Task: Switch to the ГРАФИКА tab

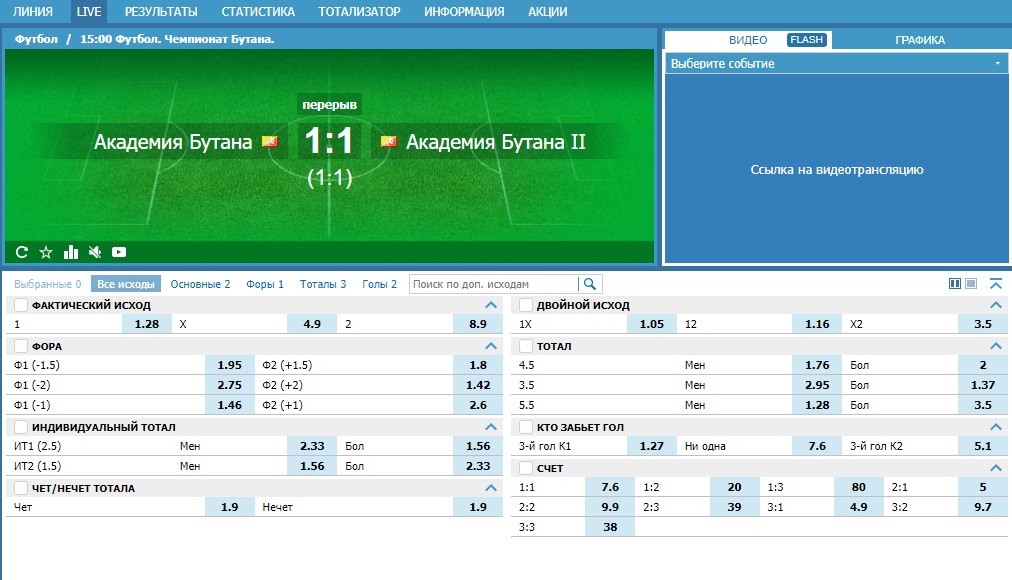Action: 920,40
